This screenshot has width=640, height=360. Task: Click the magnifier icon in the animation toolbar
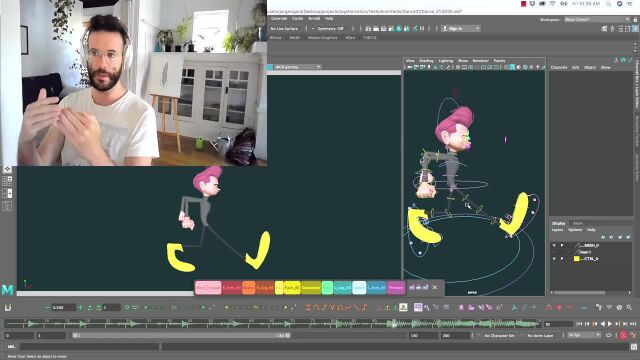(x=629, y=307)
